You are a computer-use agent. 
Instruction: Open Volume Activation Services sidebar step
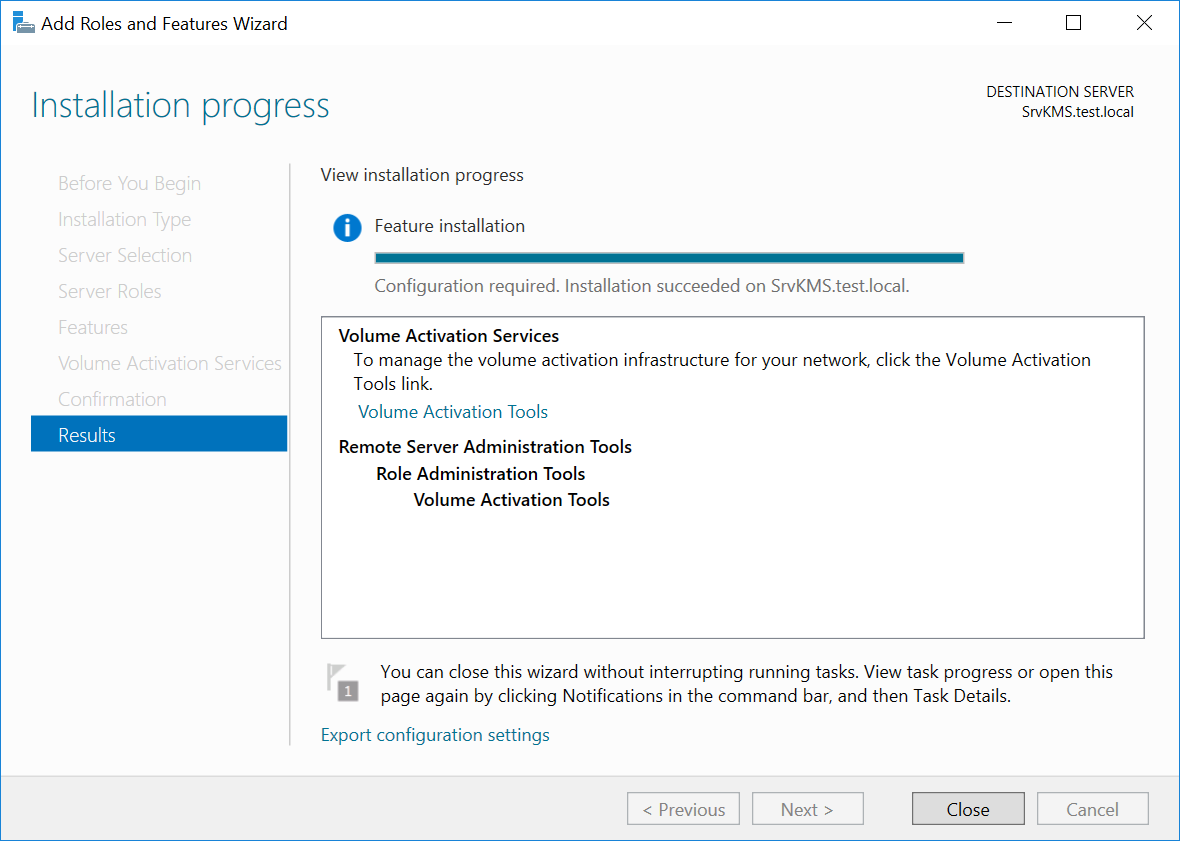pyautogui.click(x=170, y=363)
